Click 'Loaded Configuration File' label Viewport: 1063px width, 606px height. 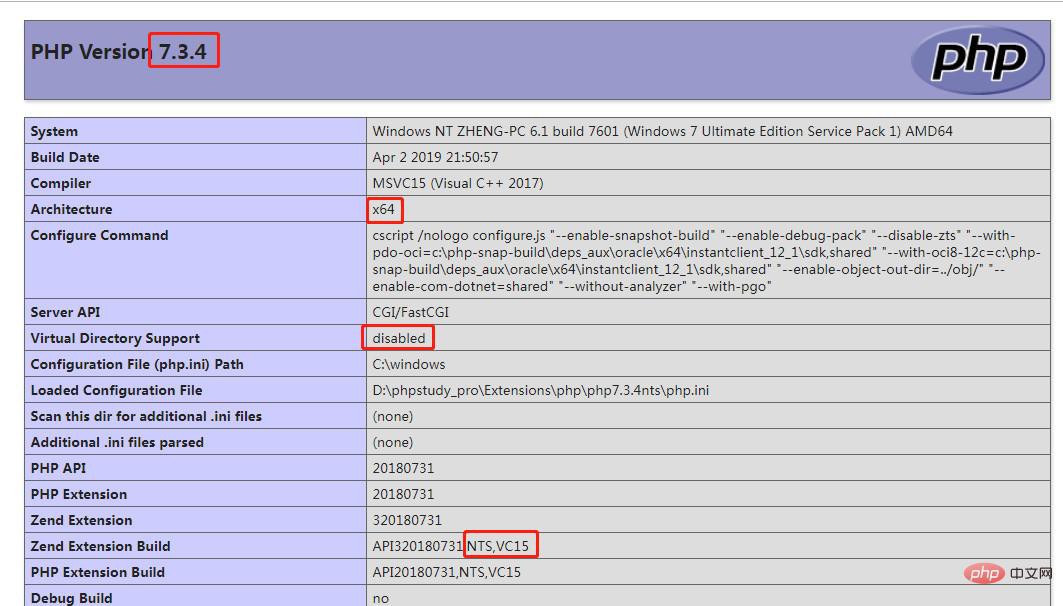tap(116, 390)
